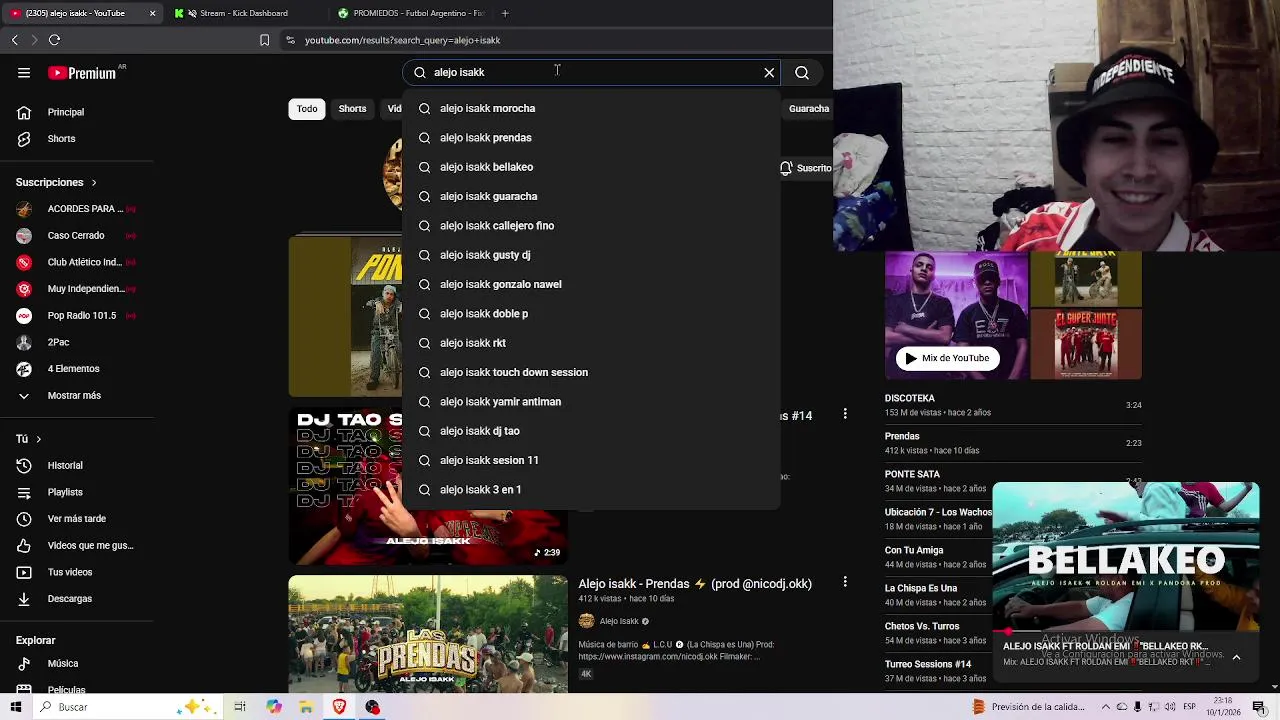Select suggestion alejo isakk guaracha
Viewport: 1280px width, 720px height.
(x=591, y=196)
